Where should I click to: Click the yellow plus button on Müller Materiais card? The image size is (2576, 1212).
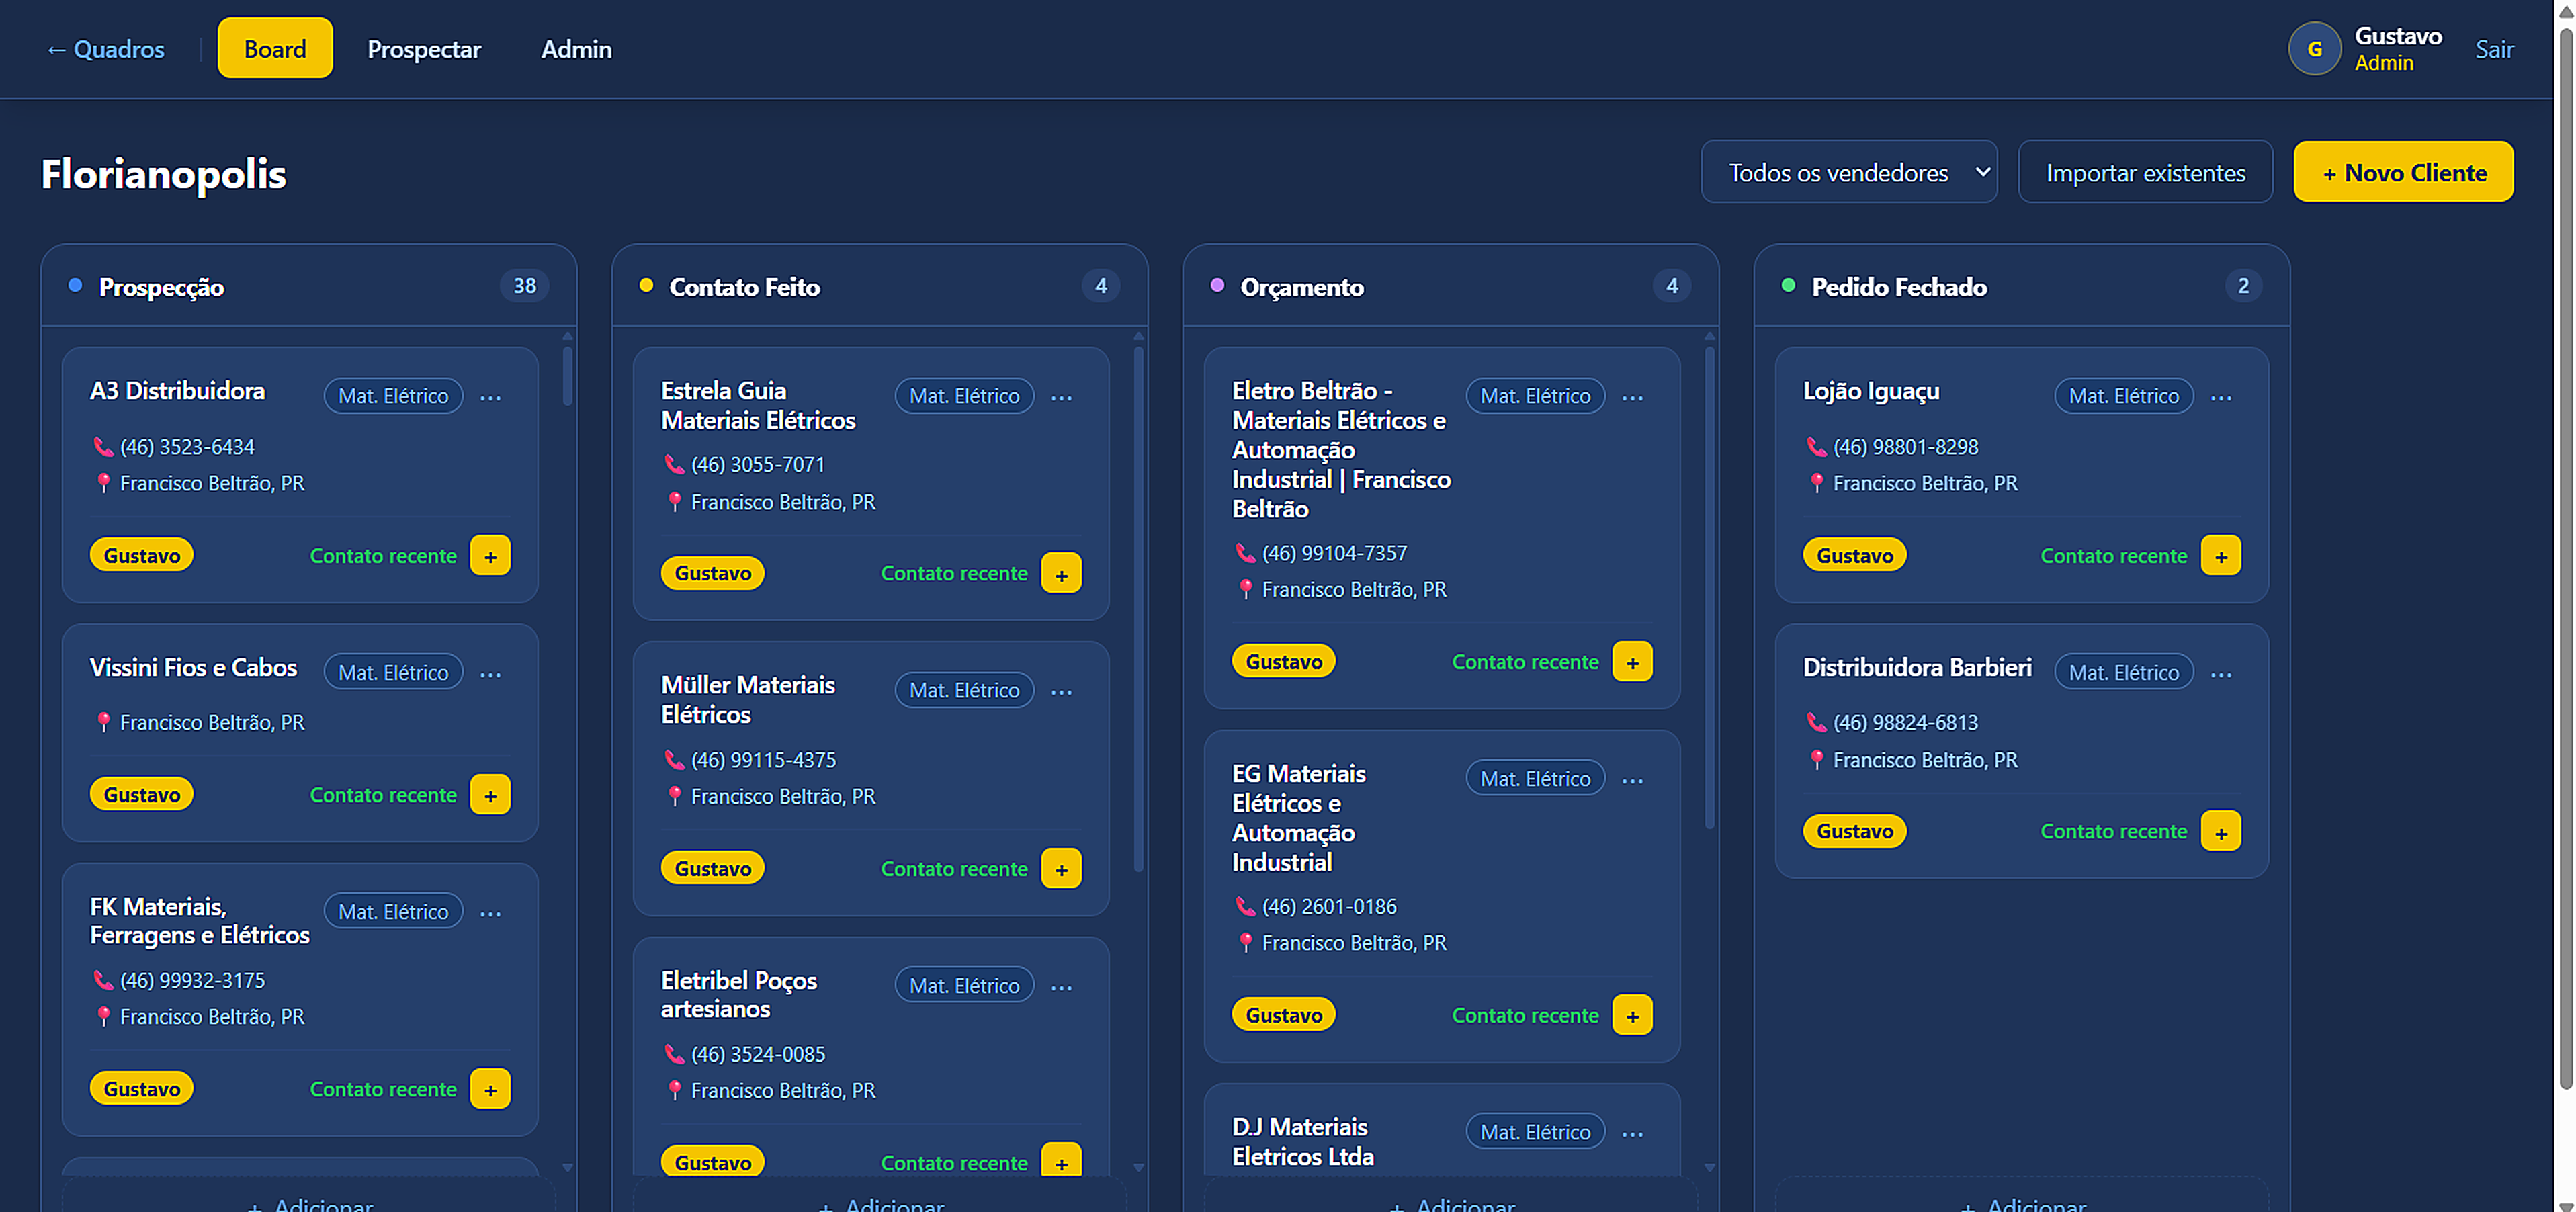pos(1061,868)
